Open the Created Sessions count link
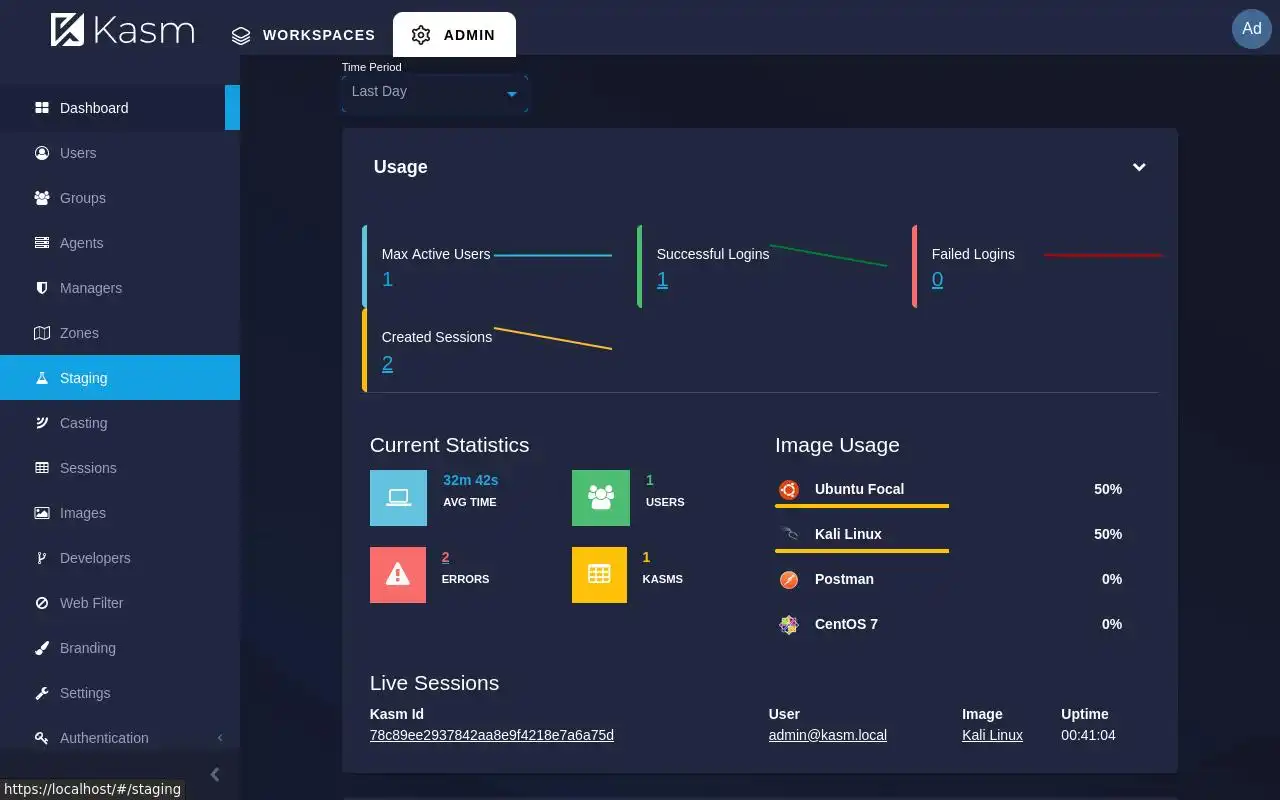 pyautogui.click(x=388, y=364)
